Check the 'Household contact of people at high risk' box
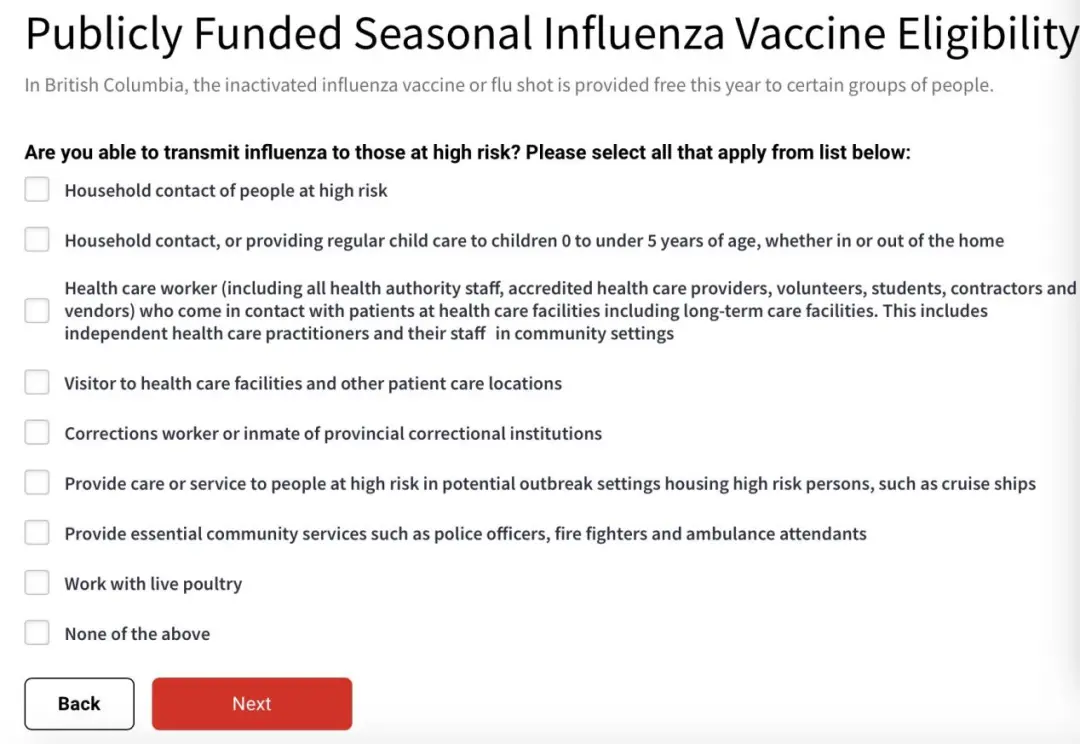The width and height of the screenshot is (1080, 744). click(x=37, y=190)
